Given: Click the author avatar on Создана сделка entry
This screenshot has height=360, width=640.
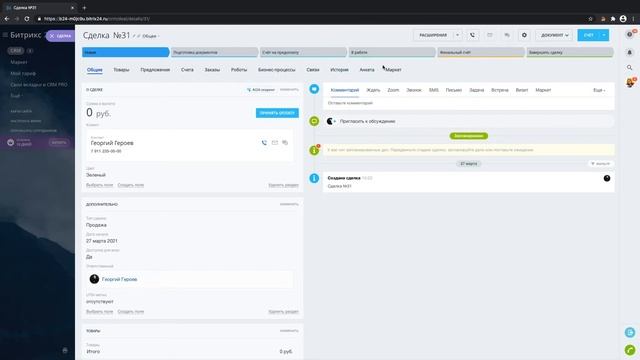Looking at the screenshot, I should pos(607,178).
